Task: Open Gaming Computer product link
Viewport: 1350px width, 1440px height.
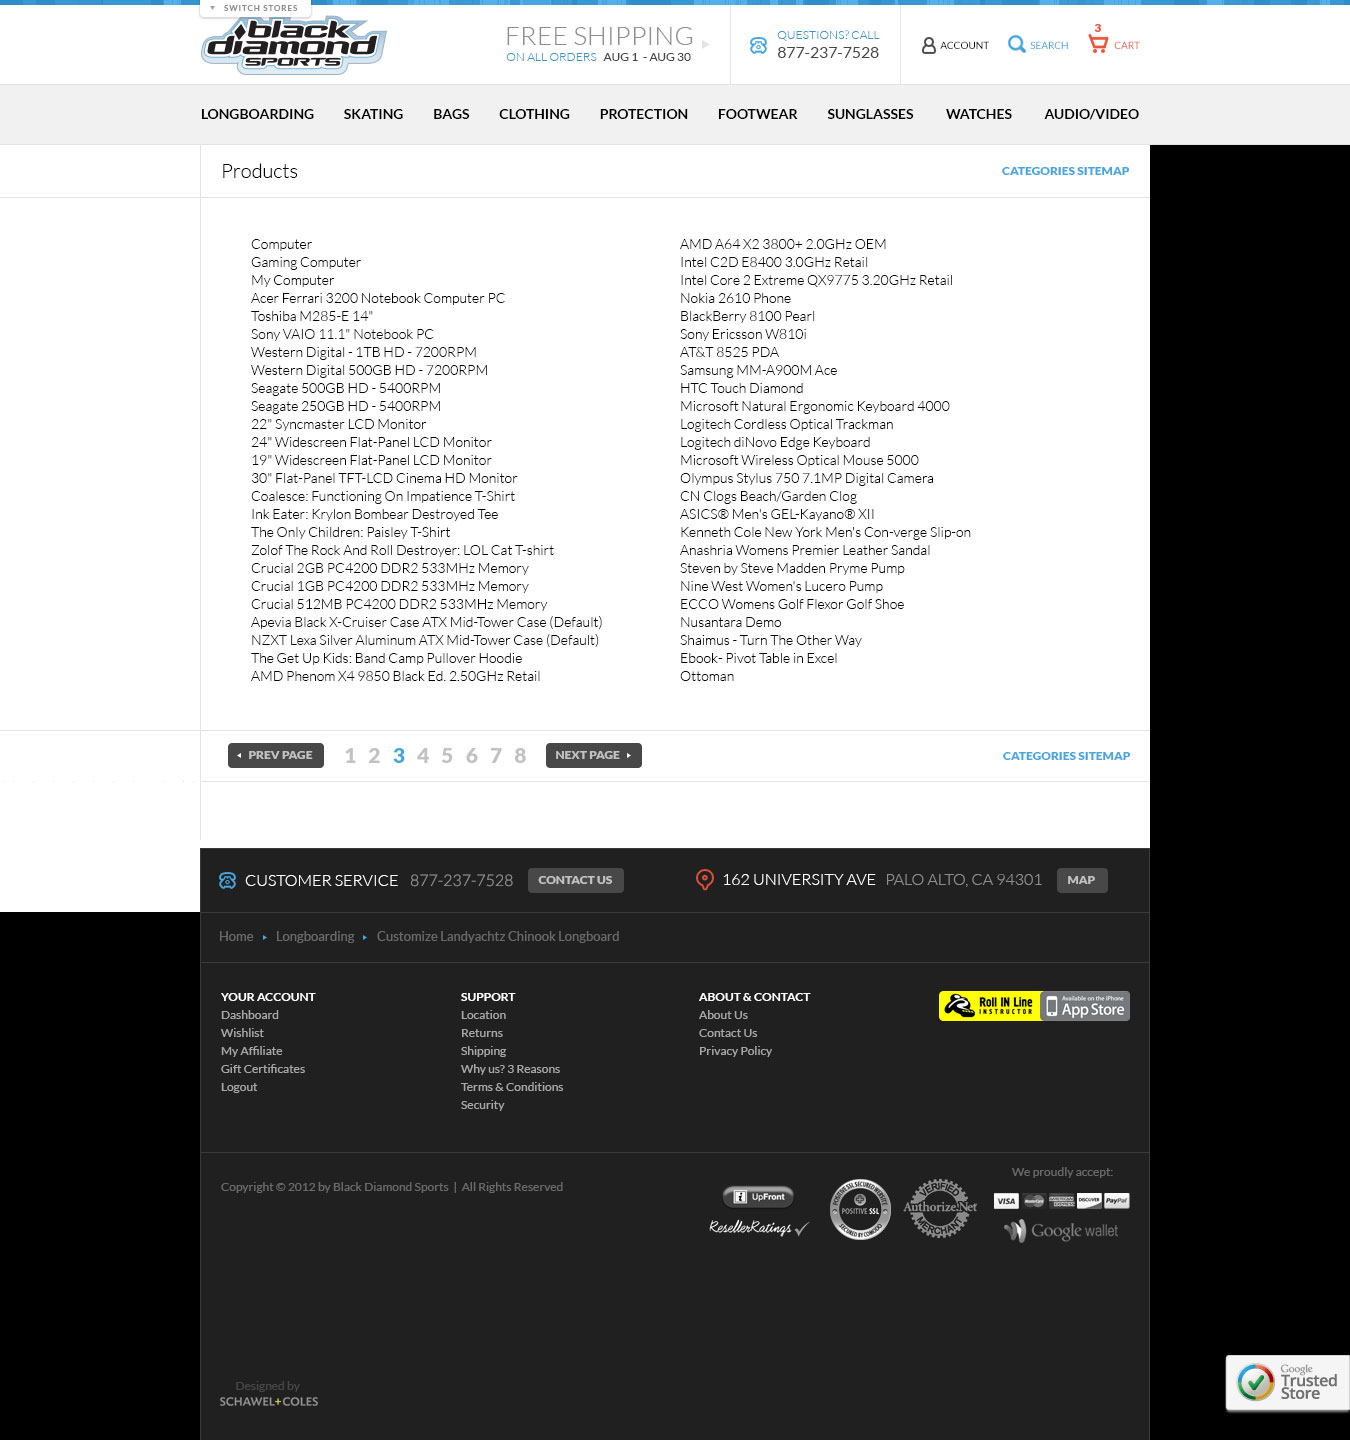Action: (x=306, y=262)
